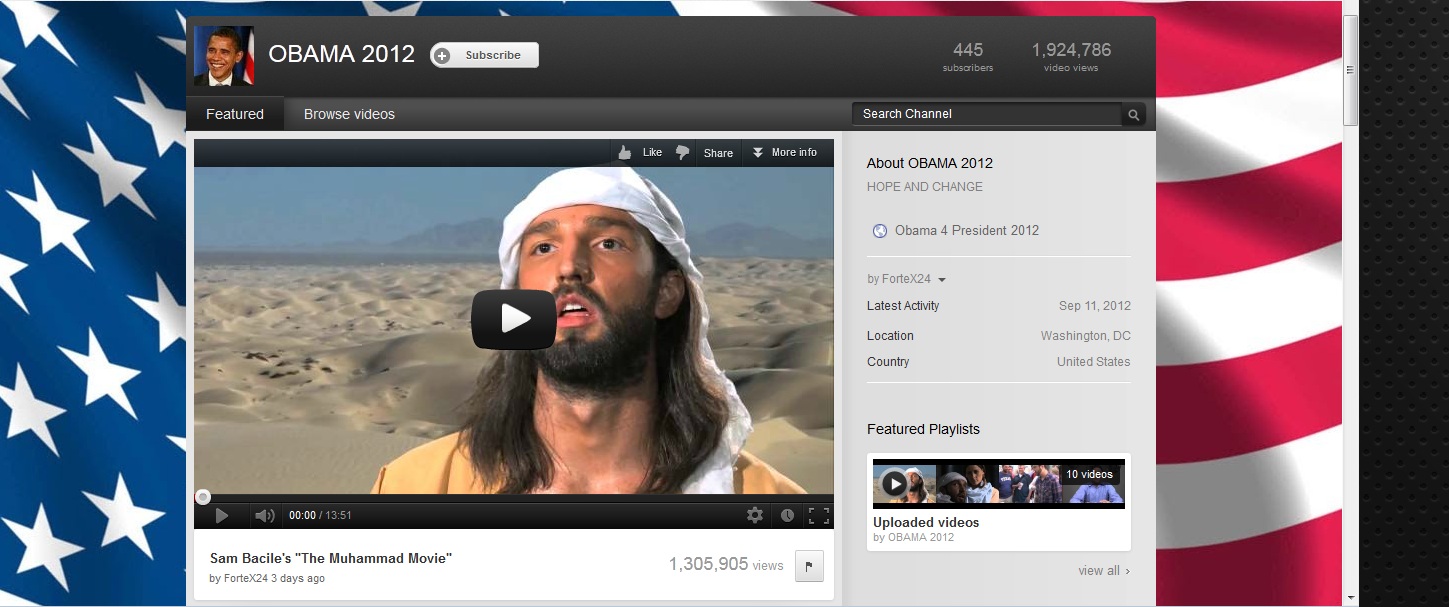Mute the video with speaker icon
1449x607 pixels.
[x=264, y=515]
